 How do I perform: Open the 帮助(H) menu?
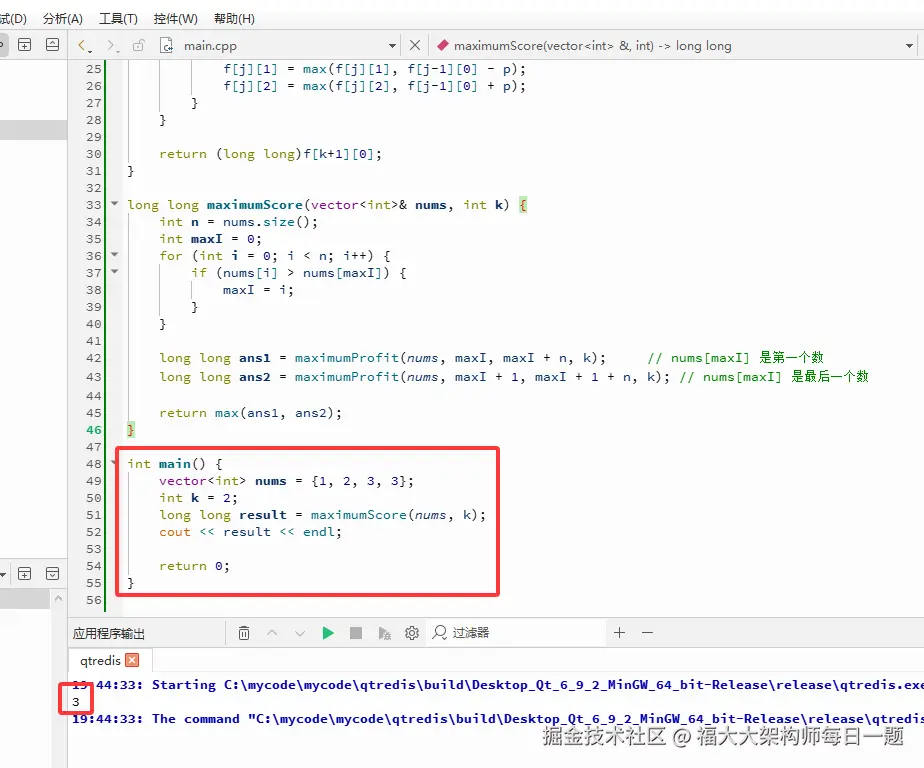[x=234, y=19]
